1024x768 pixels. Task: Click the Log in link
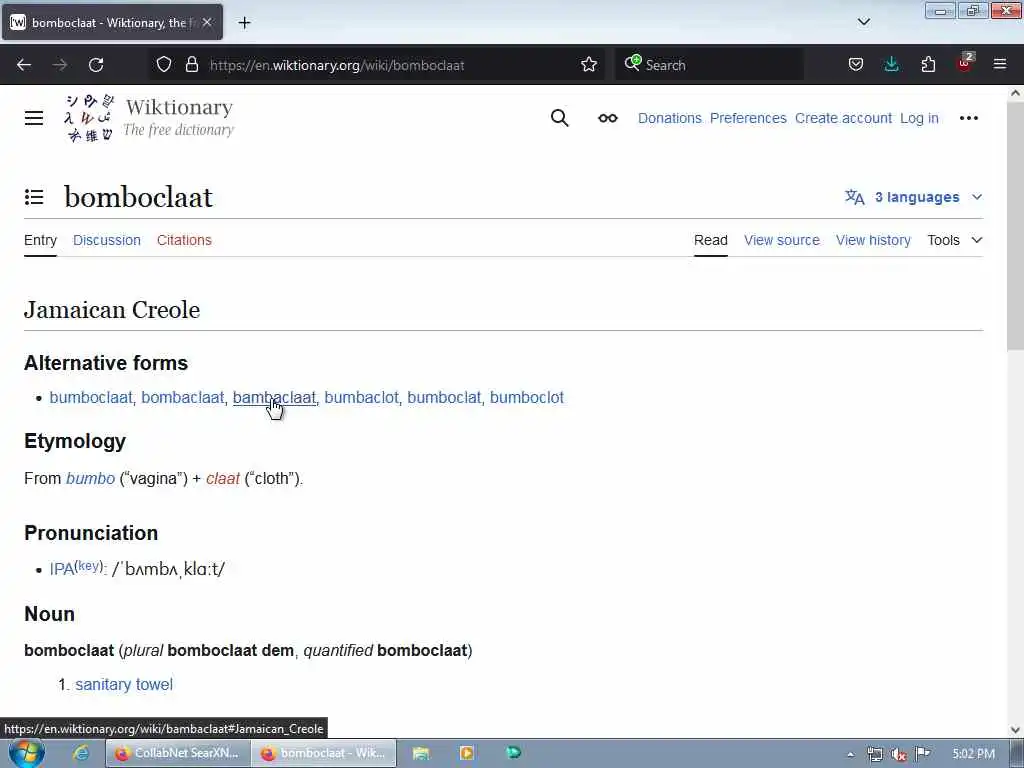click(x=919, y=118)
